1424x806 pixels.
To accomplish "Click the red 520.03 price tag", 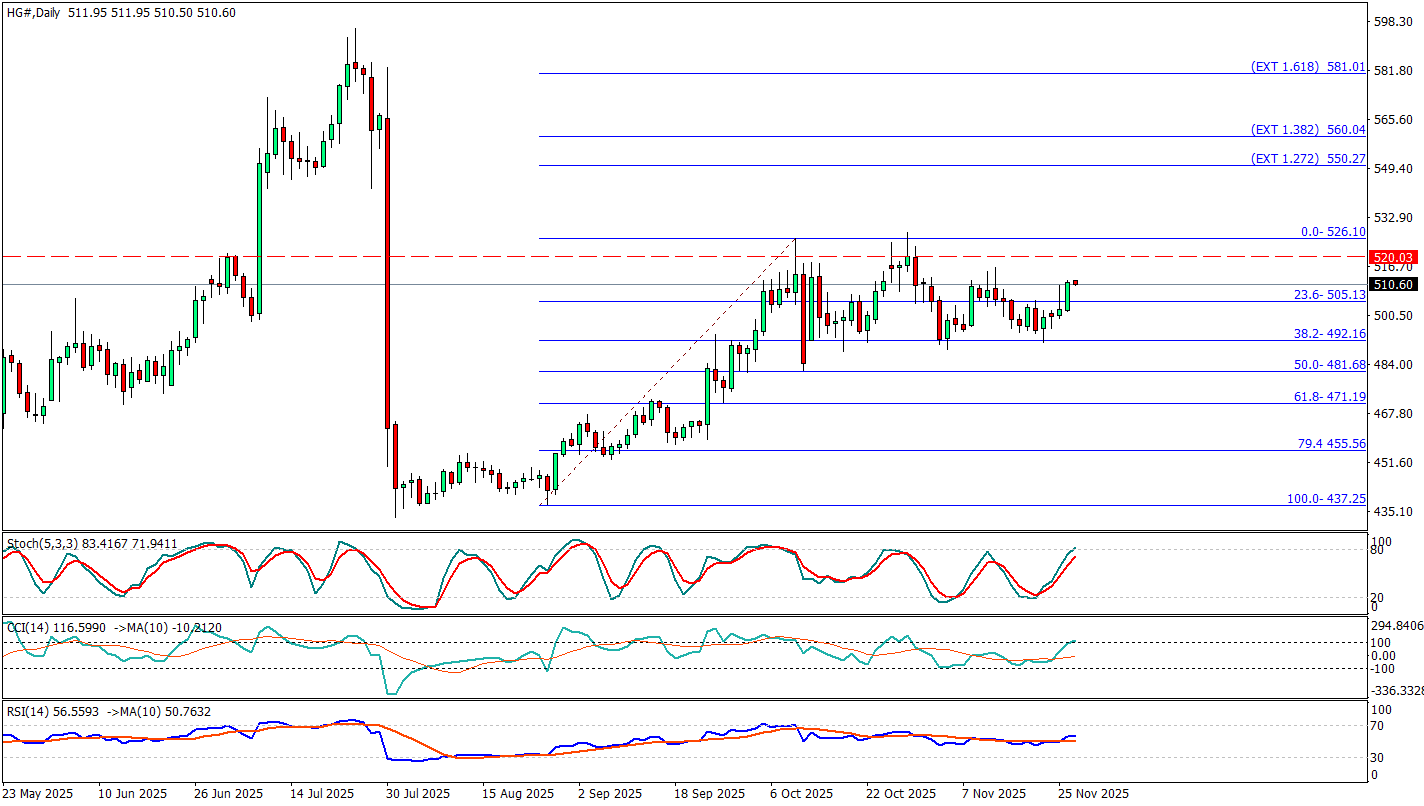I will (1393, 258).
